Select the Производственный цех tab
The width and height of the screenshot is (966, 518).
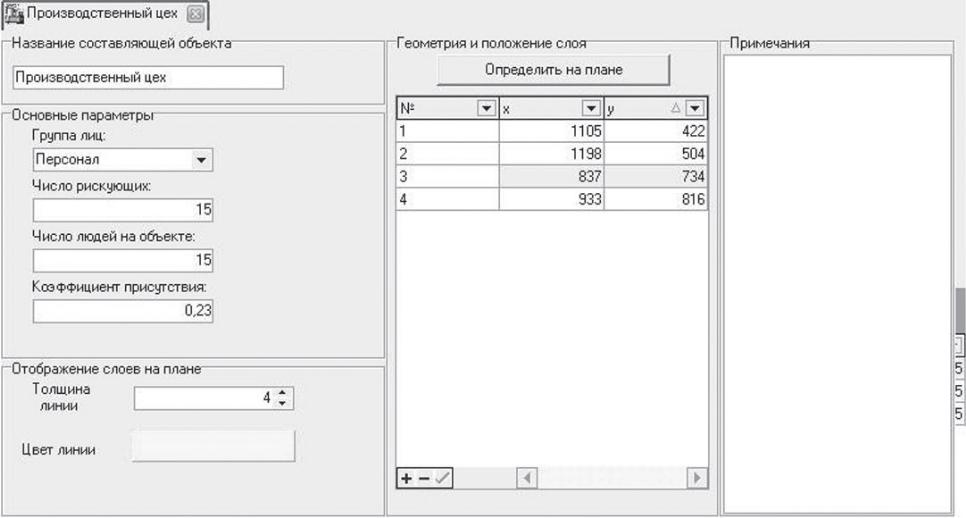(x=105, y=14)
